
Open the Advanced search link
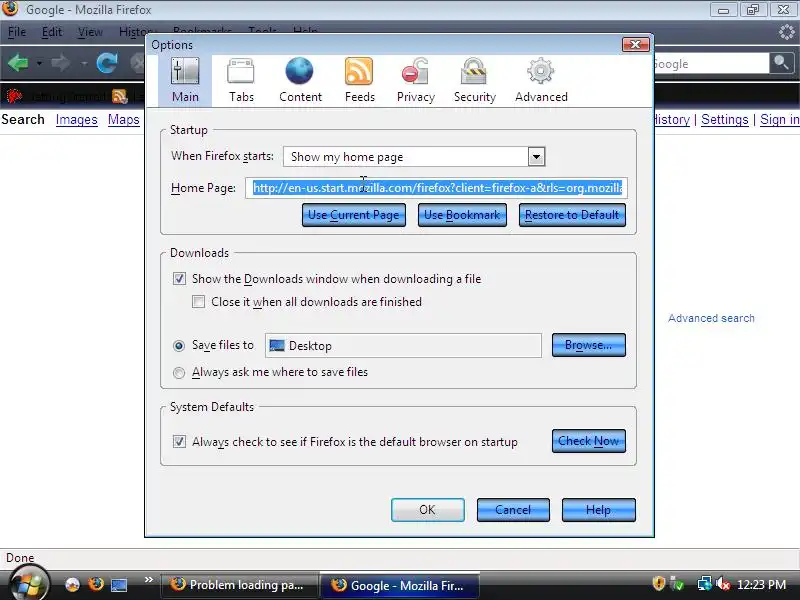(711, 318)
